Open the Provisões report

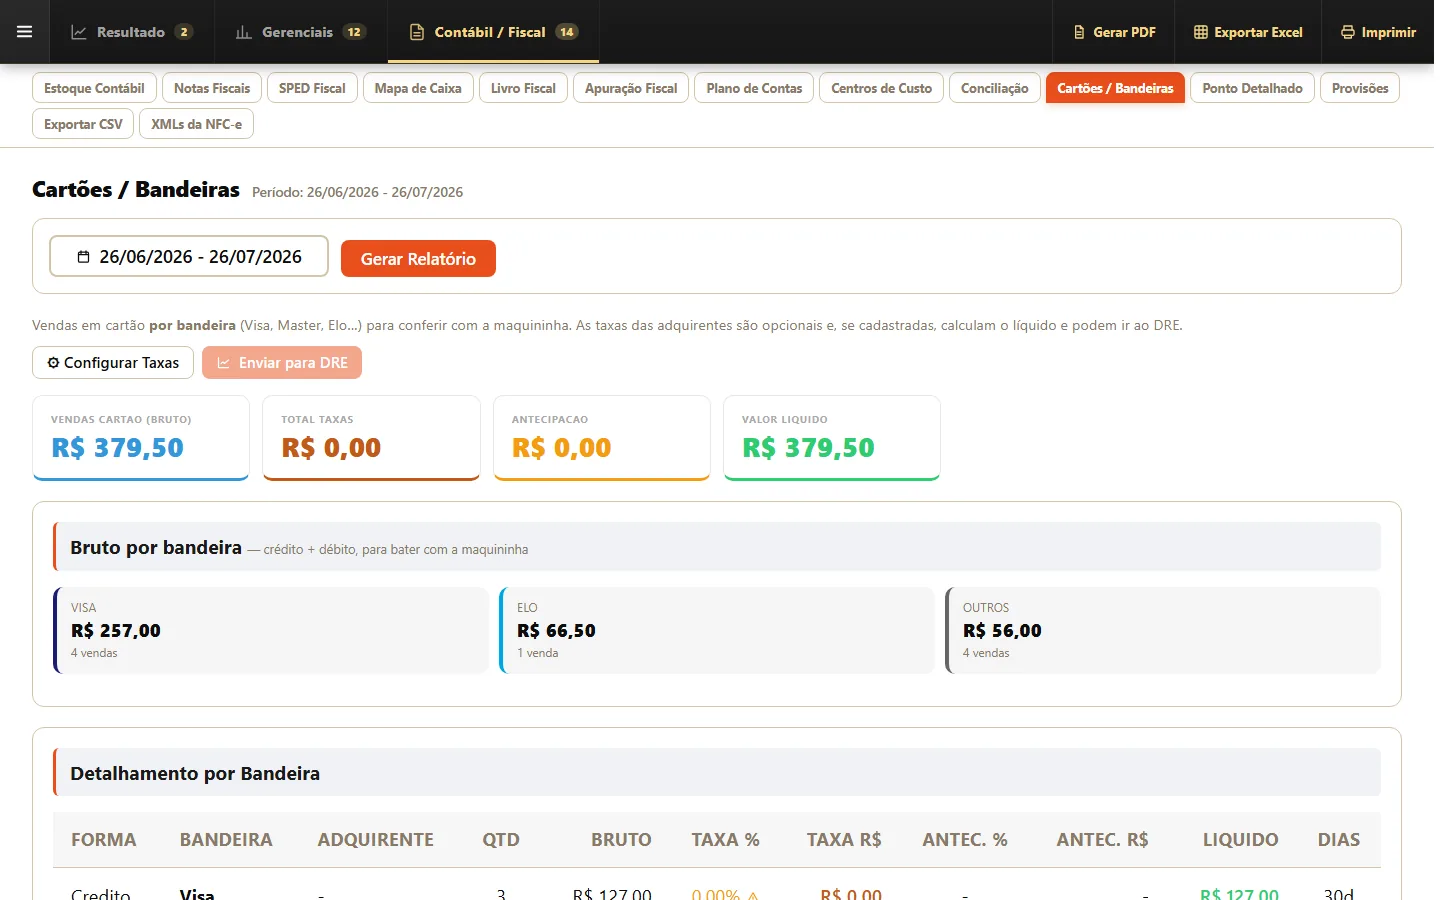(1360, 88)
